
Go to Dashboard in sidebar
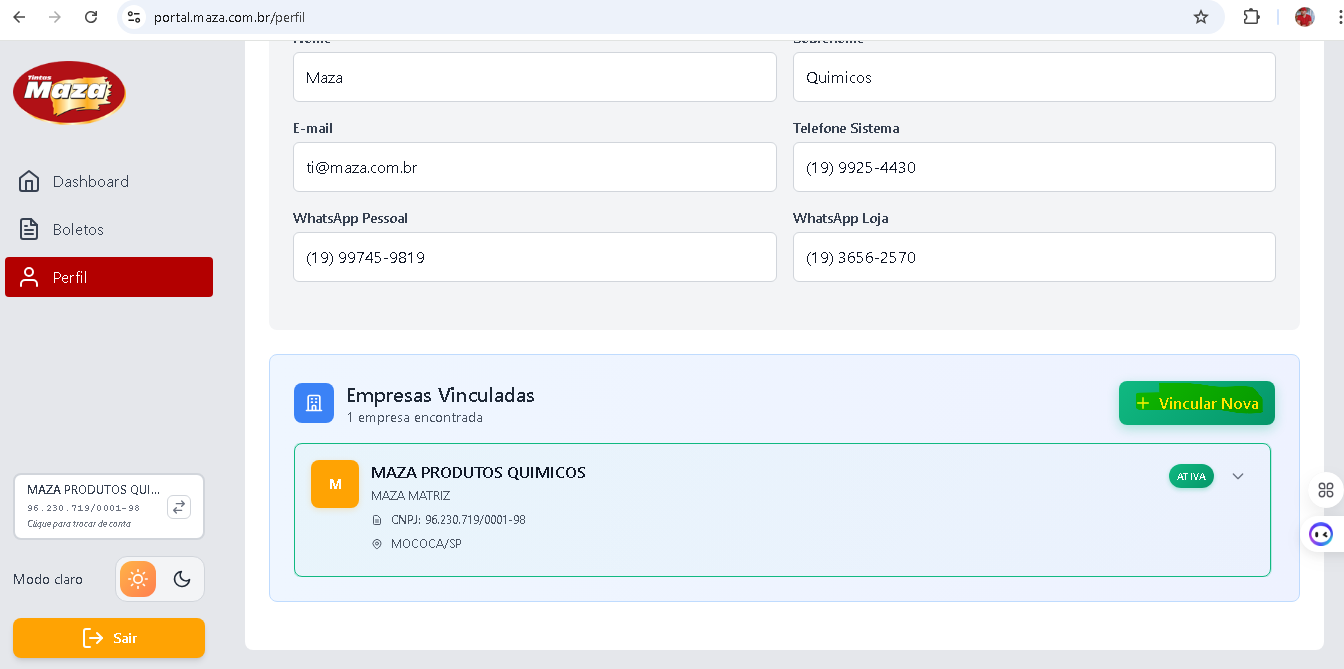click(90, 181)
